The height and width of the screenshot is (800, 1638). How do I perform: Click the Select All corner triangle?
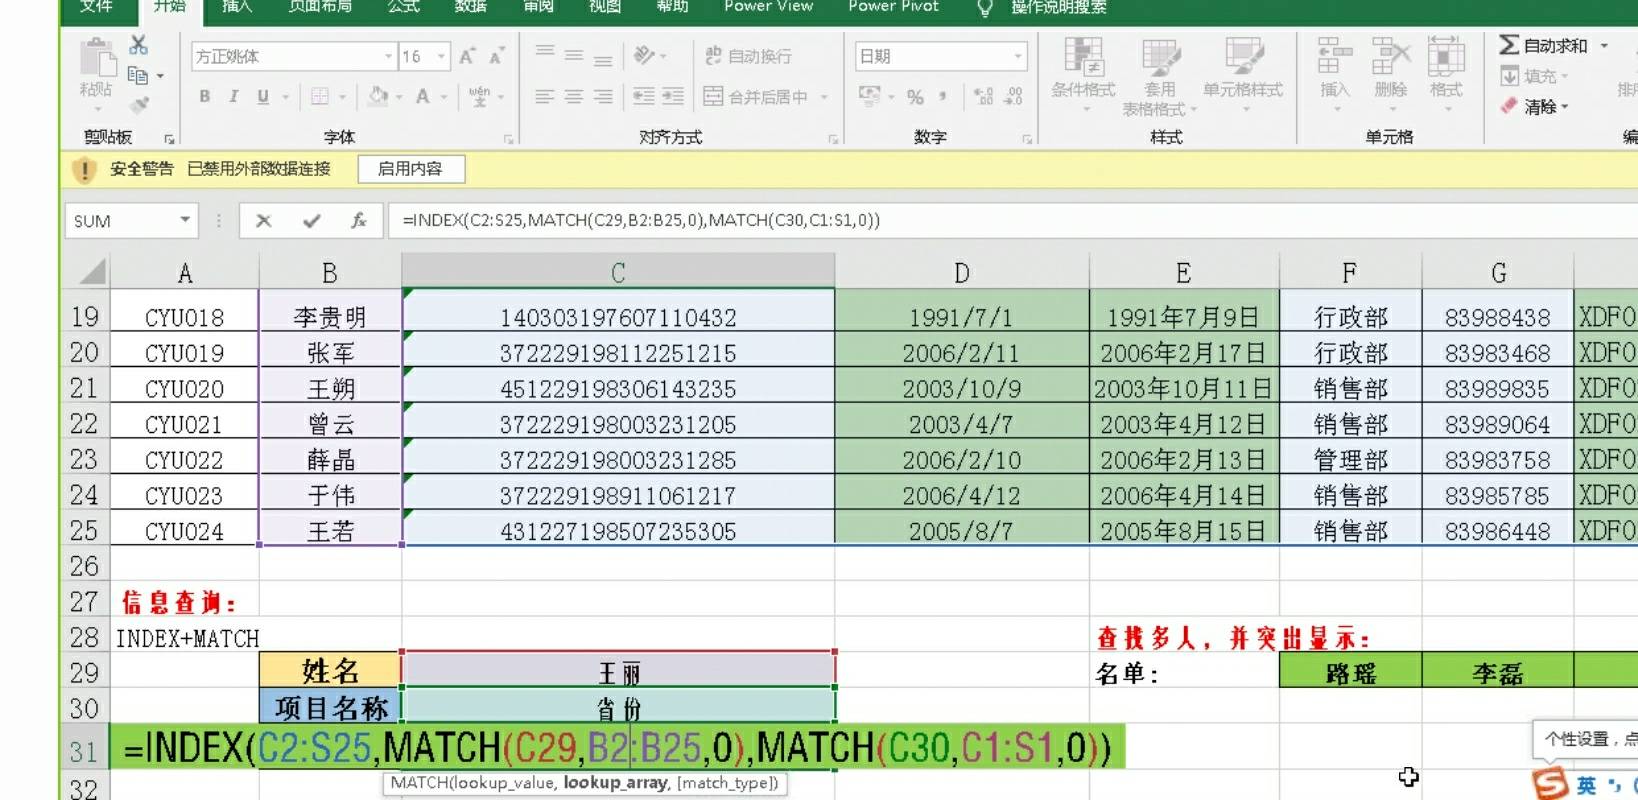[91, 272]
